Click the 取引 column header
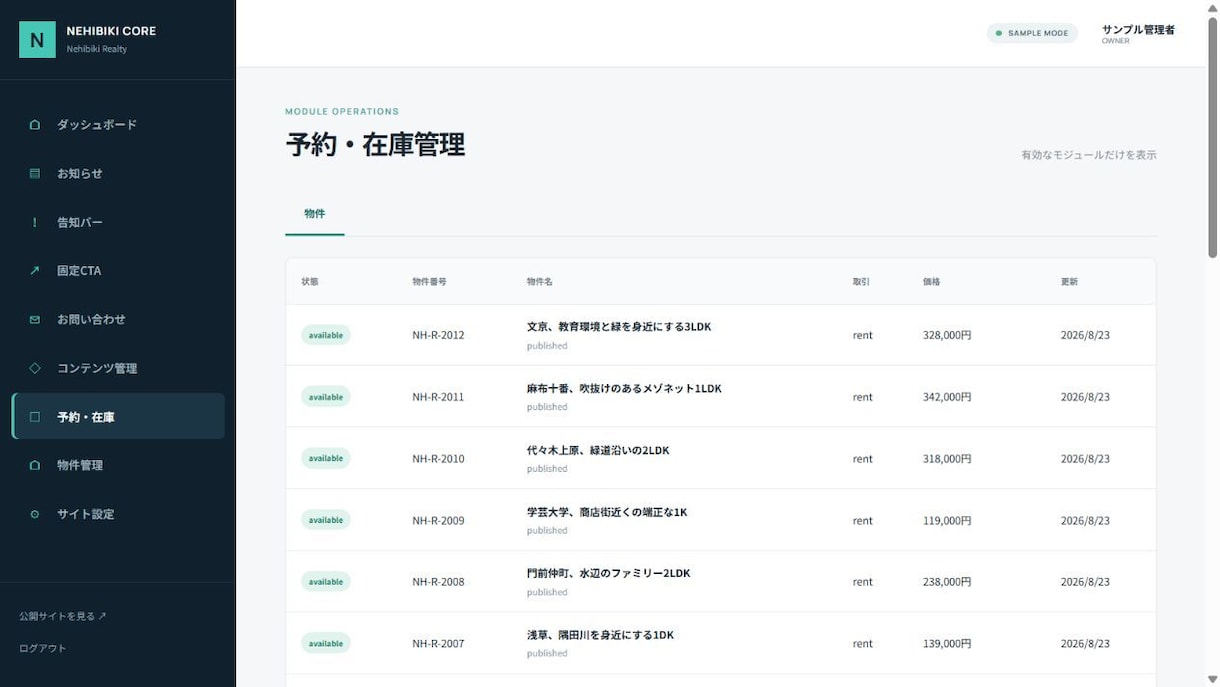This screenshot has width=1220, height=687. pyautogui.click(x=861, y=282)
